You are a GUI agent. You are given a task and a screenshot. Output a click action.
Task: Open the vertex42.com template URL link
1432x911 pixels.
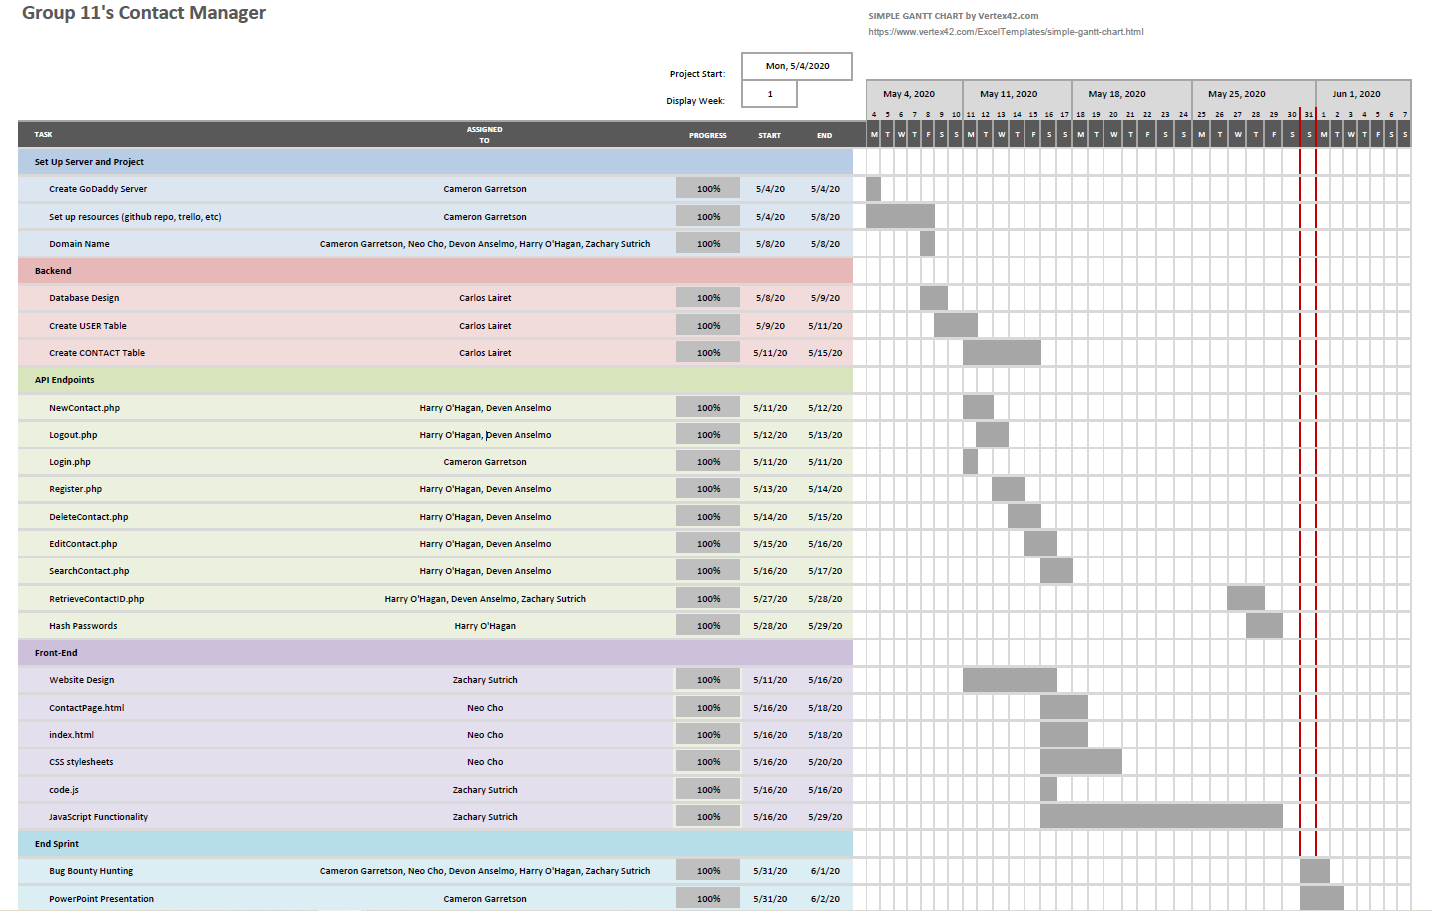tap(1005, 32)
